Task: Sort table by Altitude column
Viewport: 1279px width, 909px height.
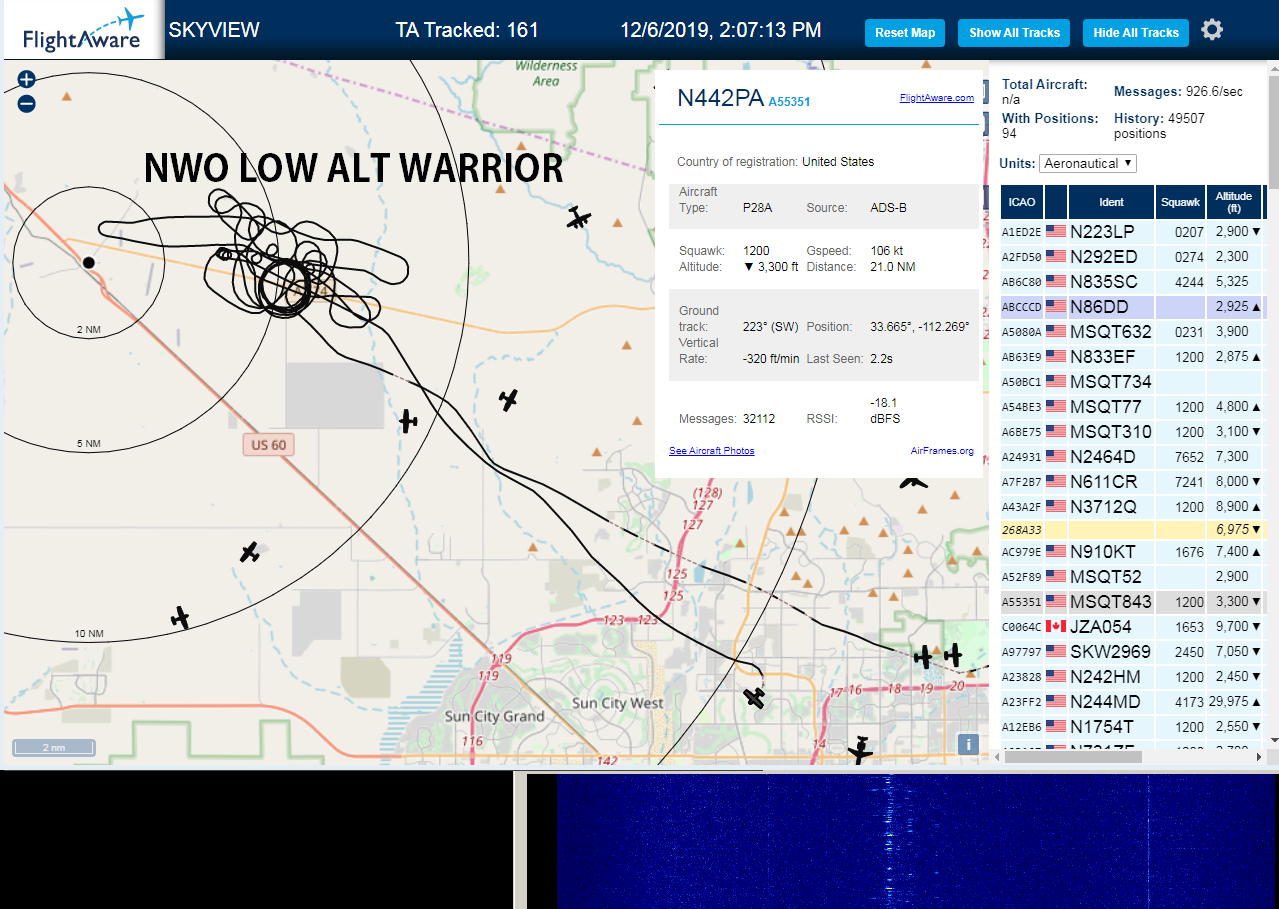Action: pos(1235,202)
